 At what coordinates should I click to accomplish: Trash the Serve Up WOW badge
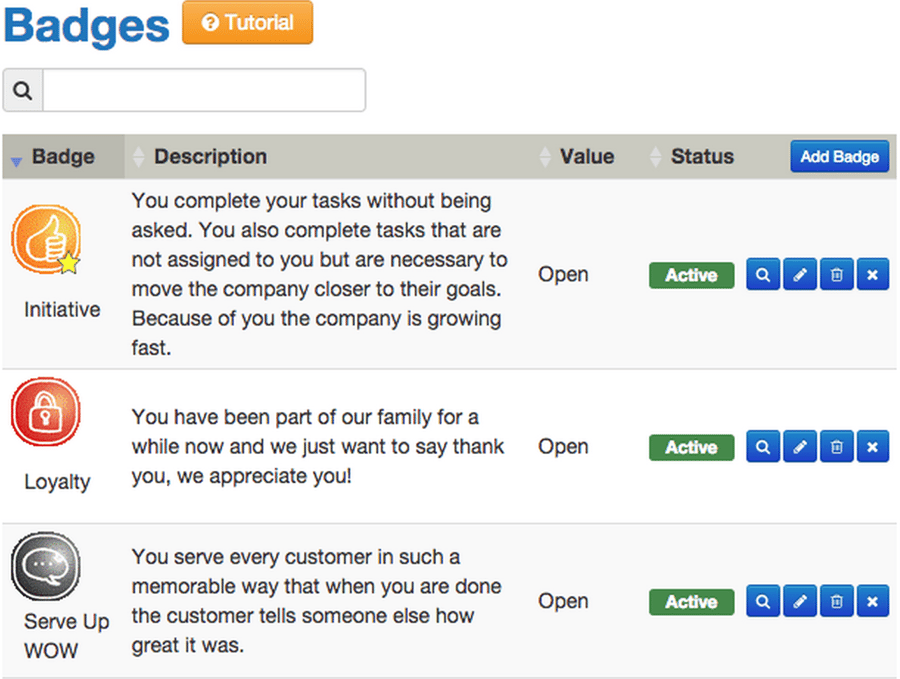tap(836, 602)
